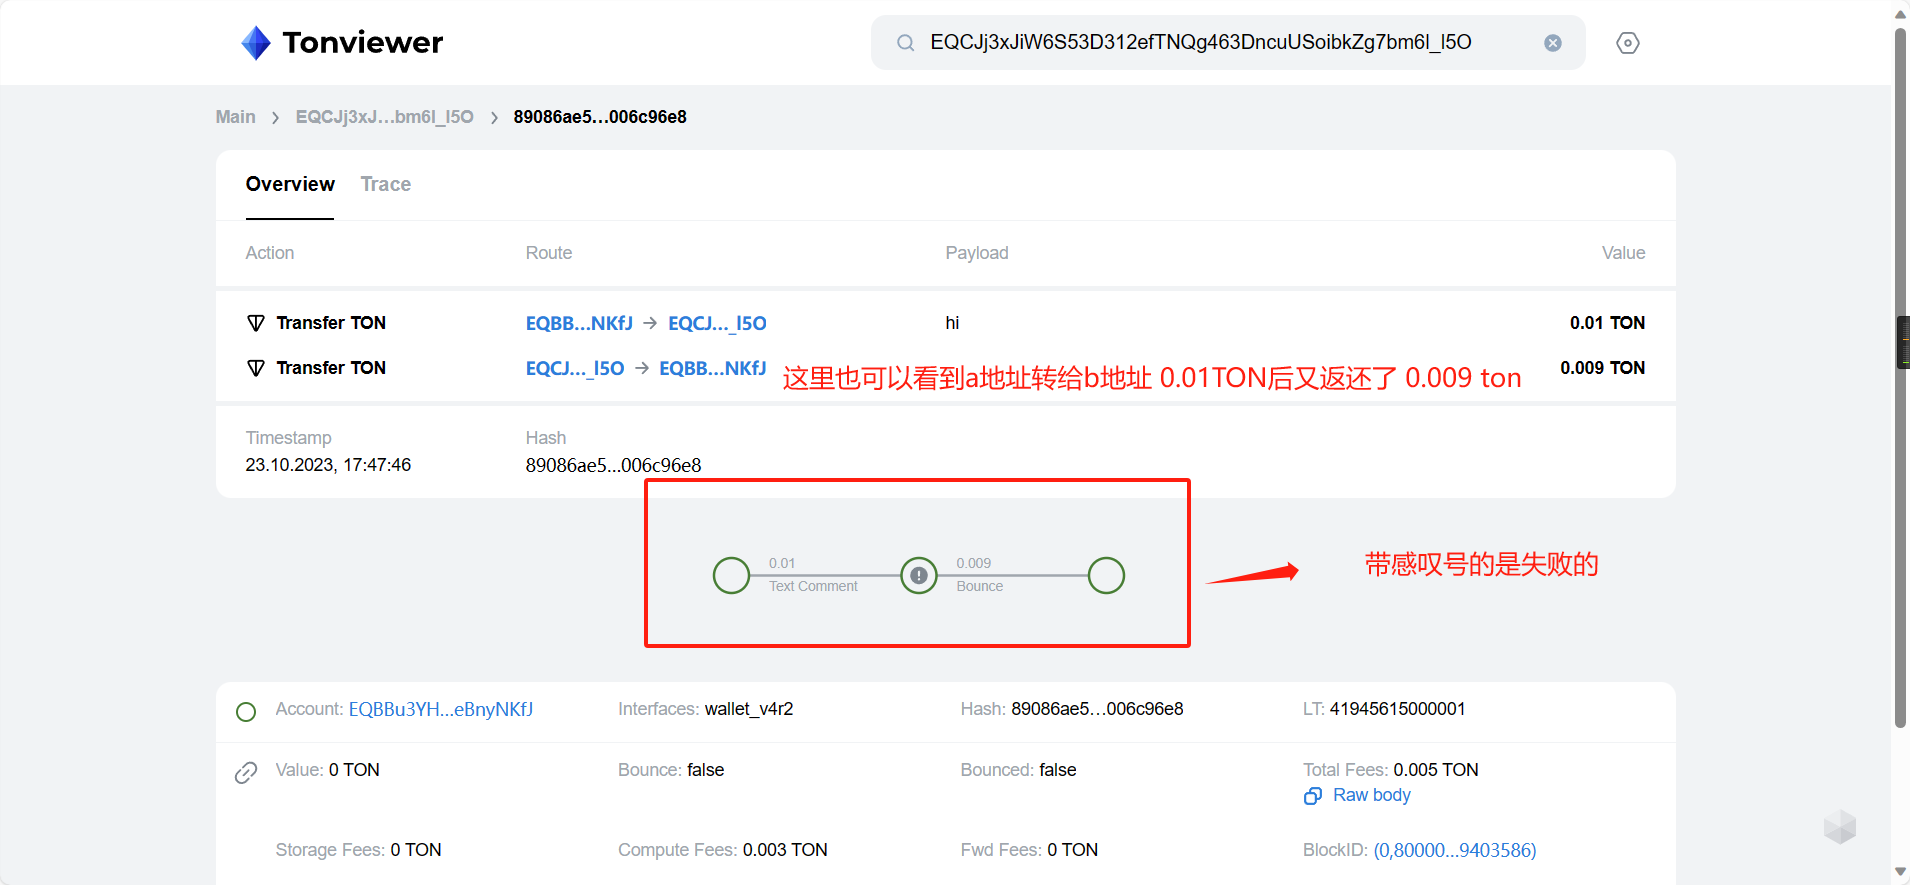This screenshot has height=885, width=1910.
Task: Open the settings hexagon icon
Action: click(x=1627, y=43)
